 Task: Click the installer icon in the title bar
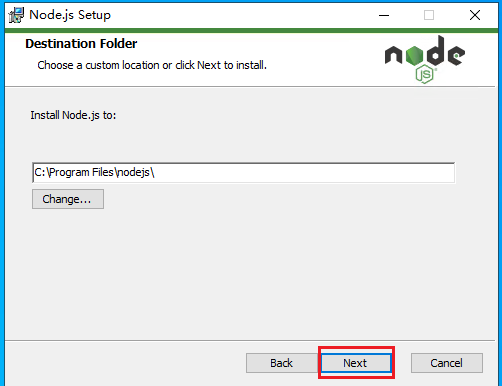[x=16, y=15]
